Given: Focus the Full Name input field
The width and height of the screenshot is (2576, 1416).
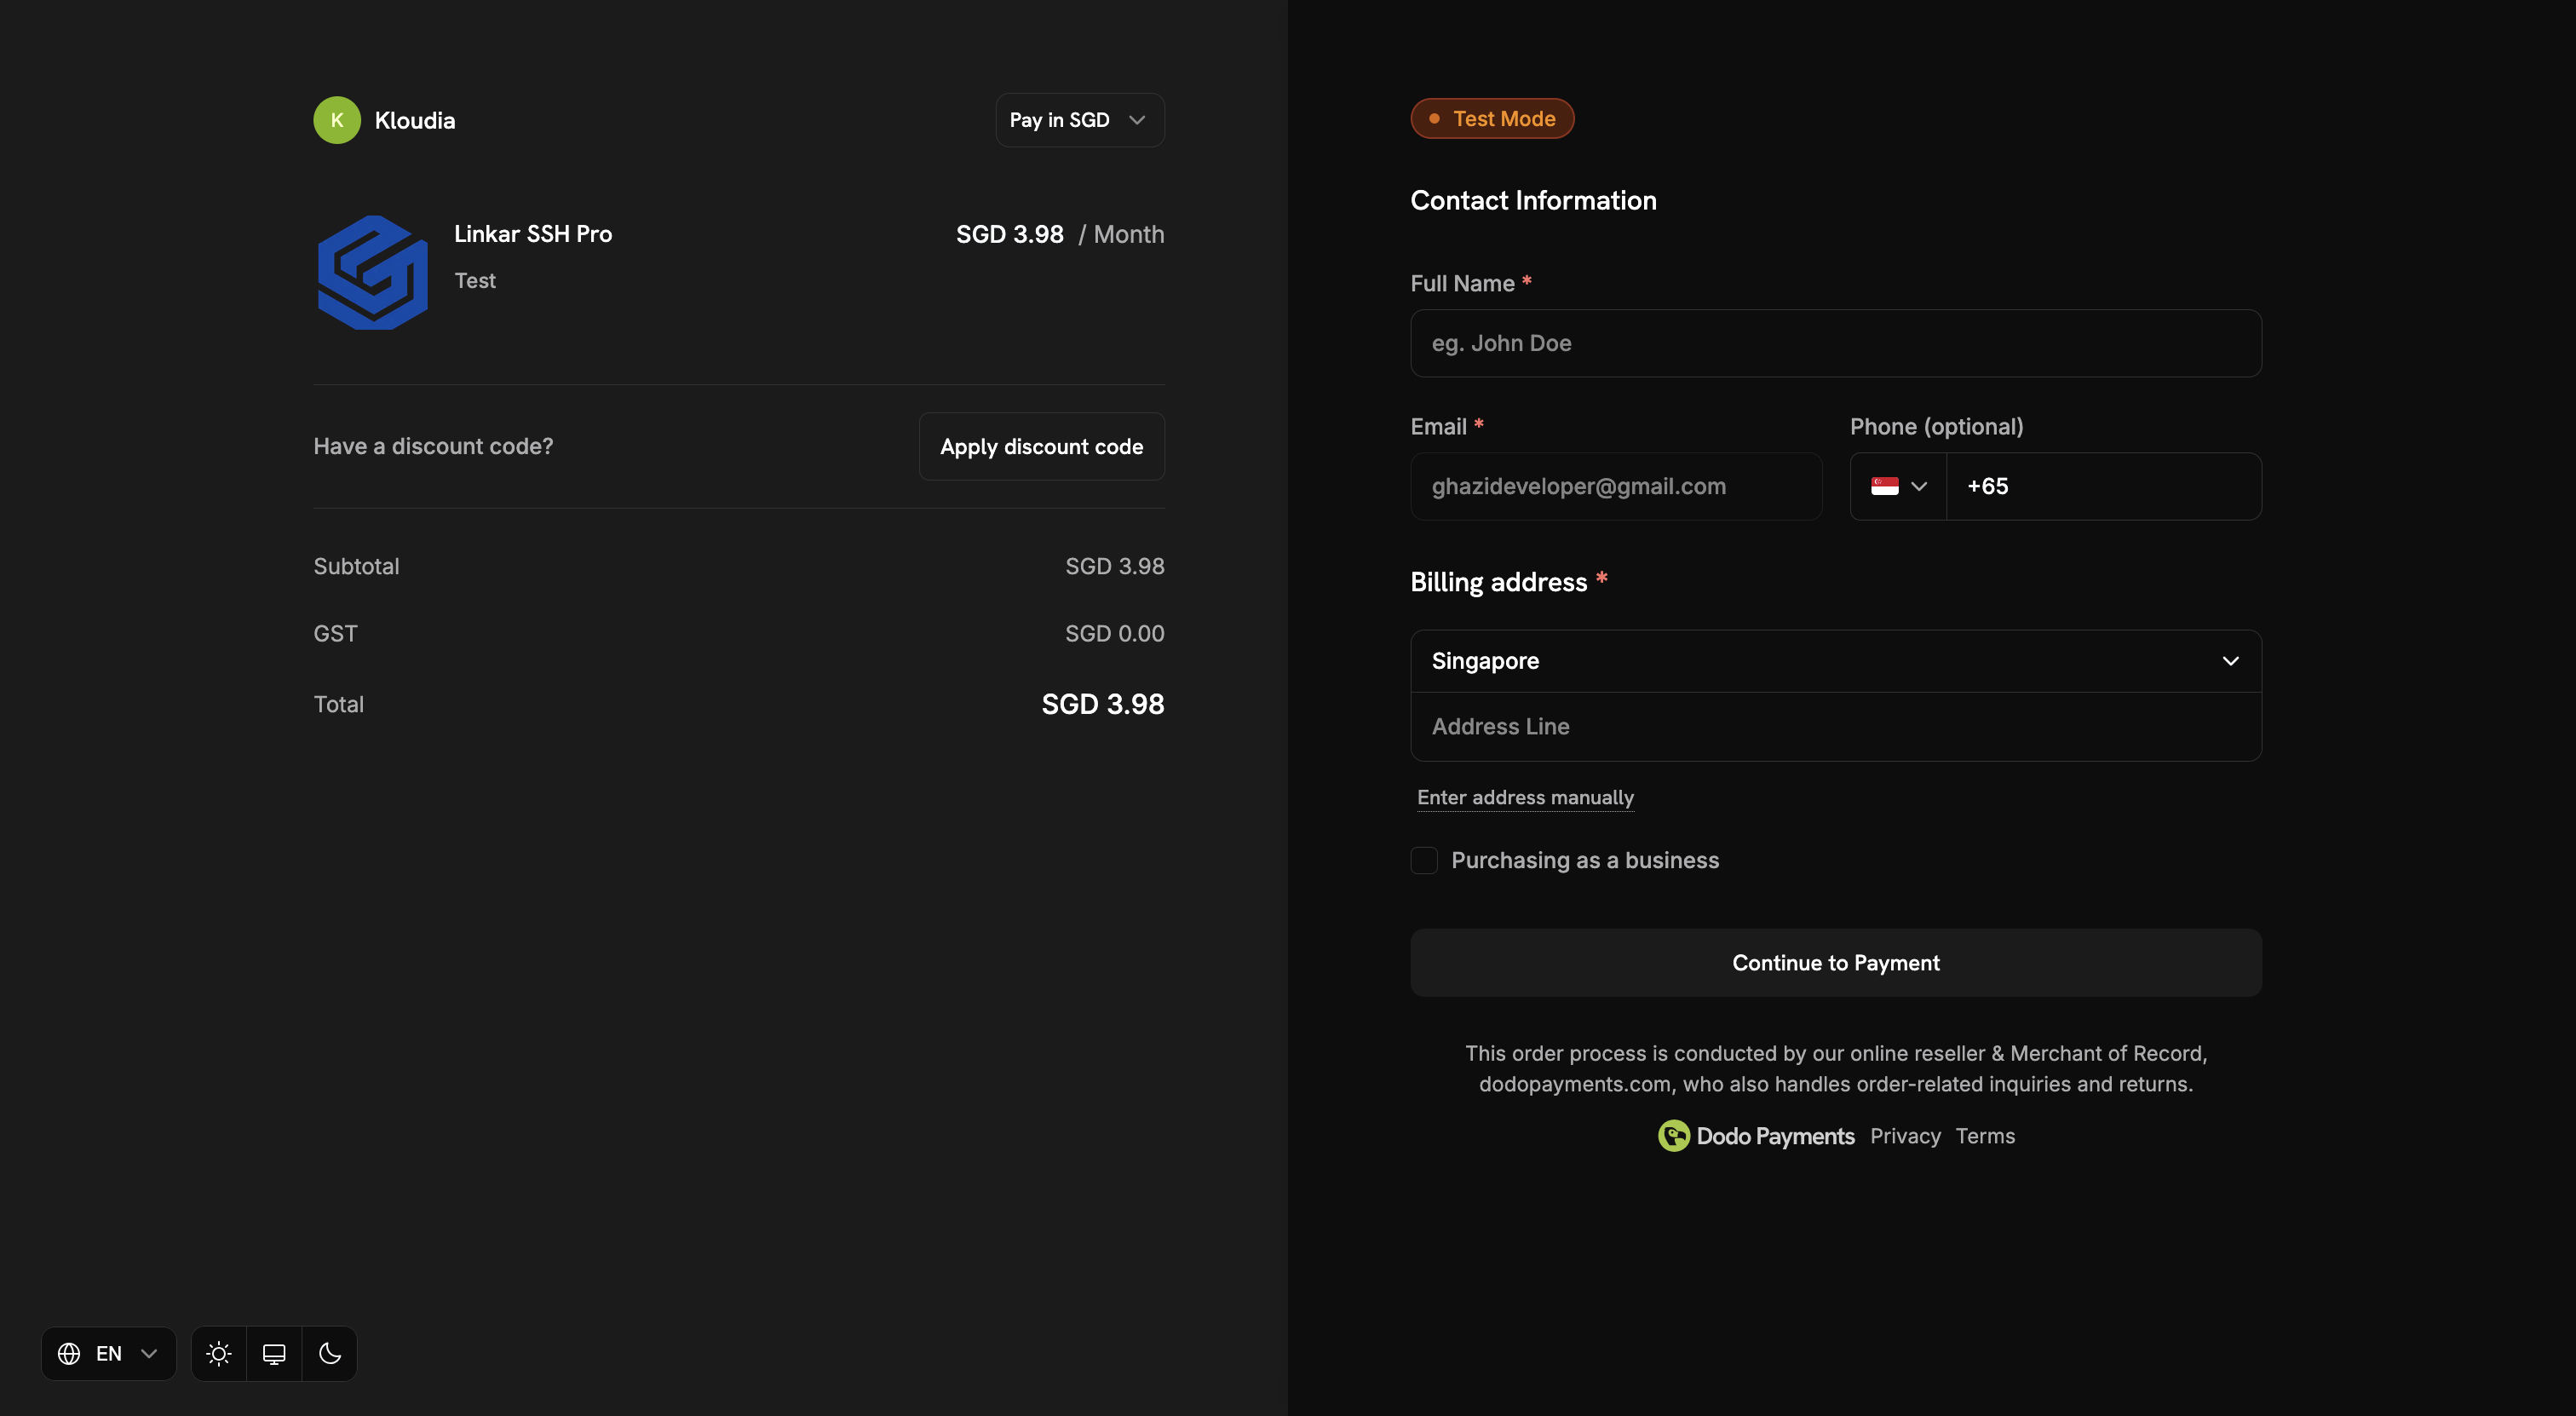Looking at the screenshot, I should pos(1836,343).
